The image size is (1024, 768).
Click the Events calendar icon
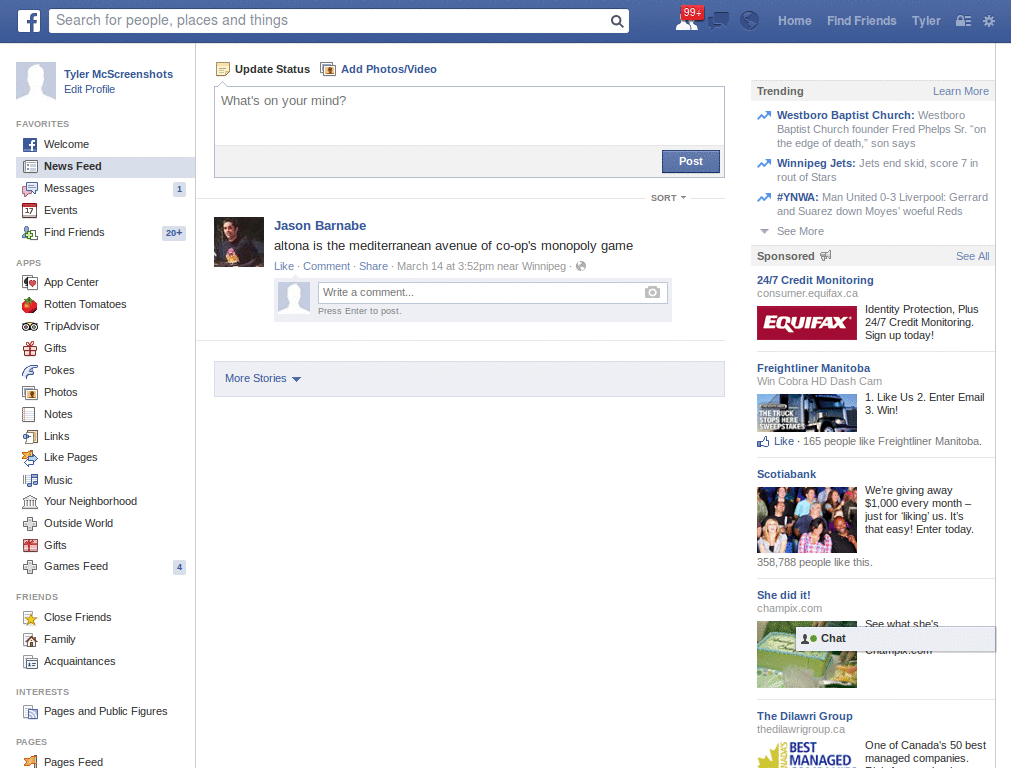click(30, 210)
